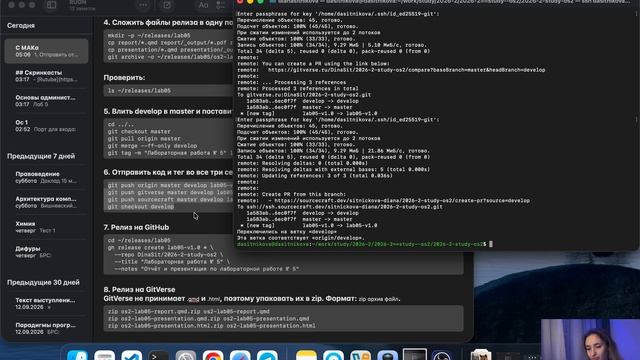Click the "git checkout master" code line

click(x=139, y=131)
